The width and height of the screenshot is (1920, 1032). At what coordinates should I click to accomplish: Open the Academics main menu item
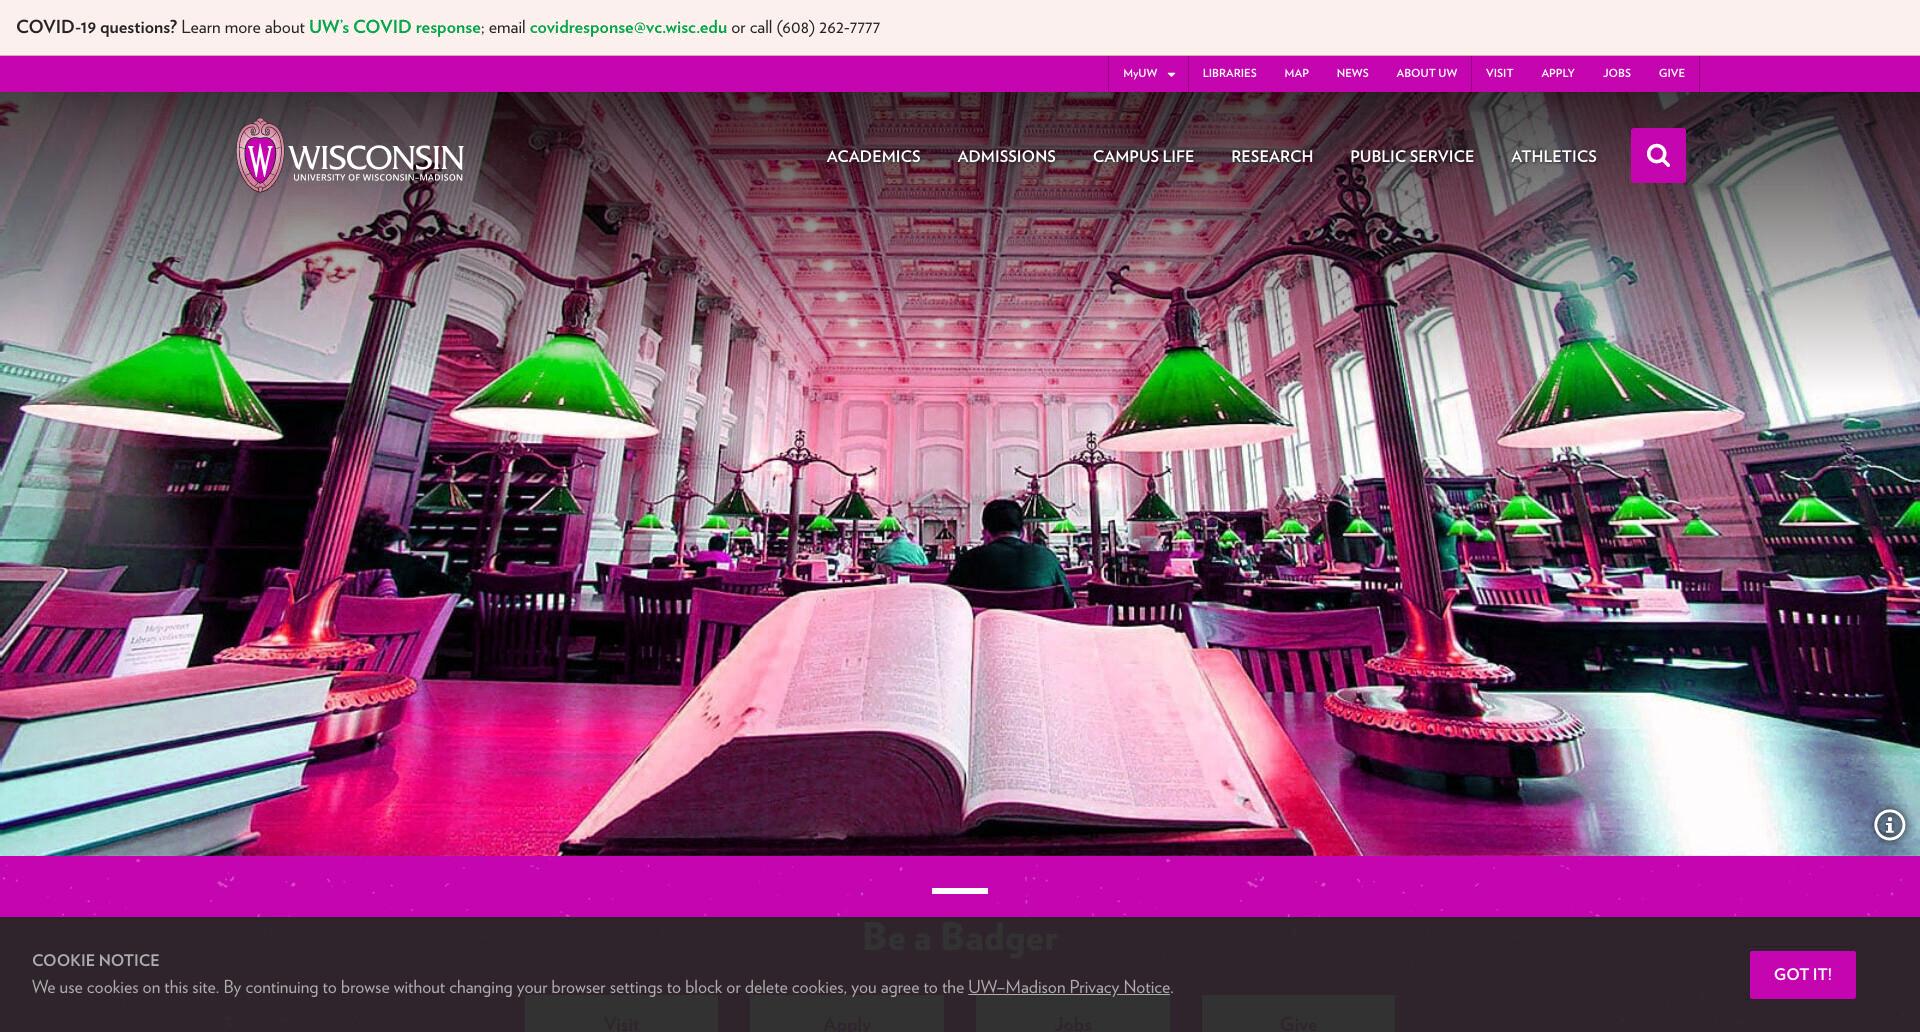point(873,156)
